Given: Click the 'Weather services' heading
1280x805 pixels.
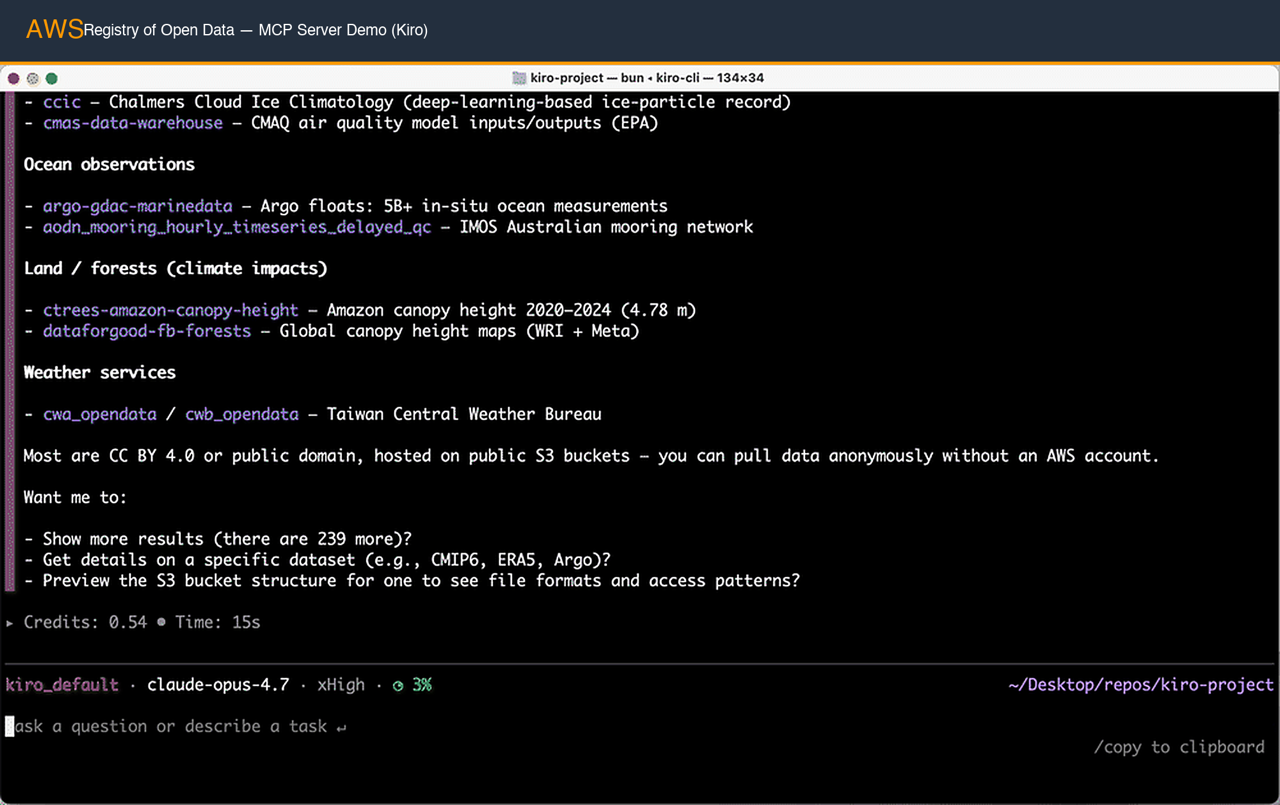Looking at the screenshot, I should (100, 372).
